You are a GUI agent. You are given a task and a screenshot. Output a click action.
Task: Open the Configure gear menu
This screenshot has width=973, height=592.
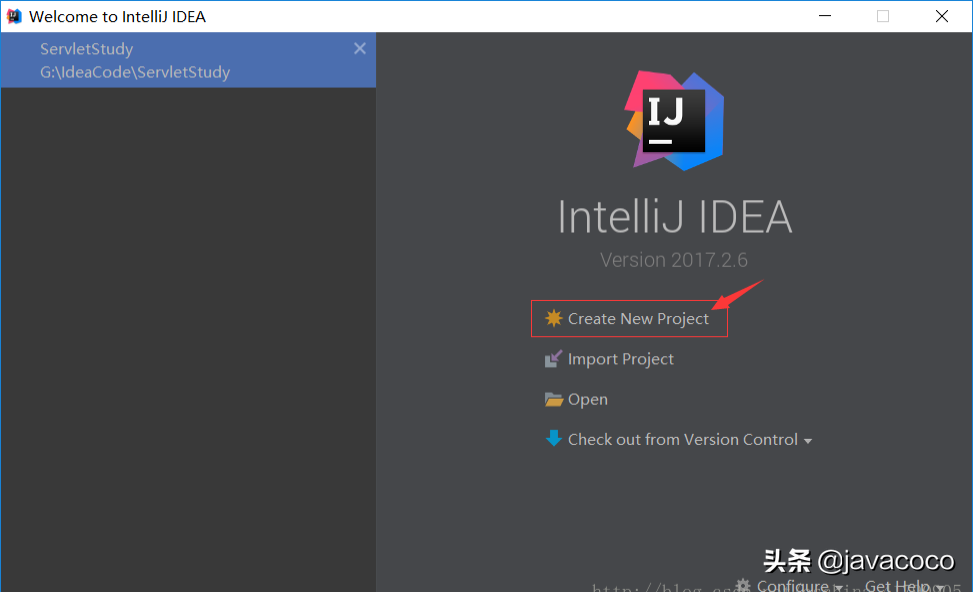coord(788,585)
